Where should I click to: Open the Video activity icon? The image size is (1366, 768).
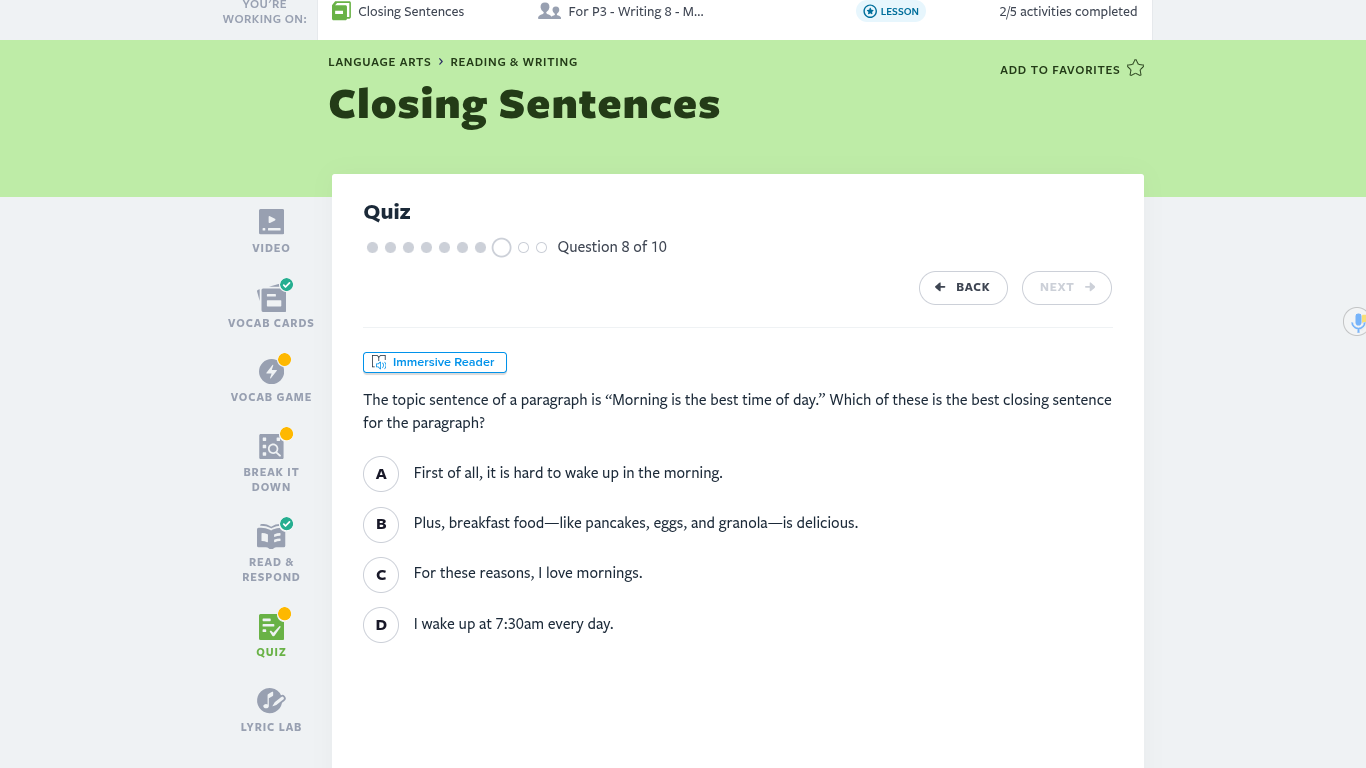point(271,222)
